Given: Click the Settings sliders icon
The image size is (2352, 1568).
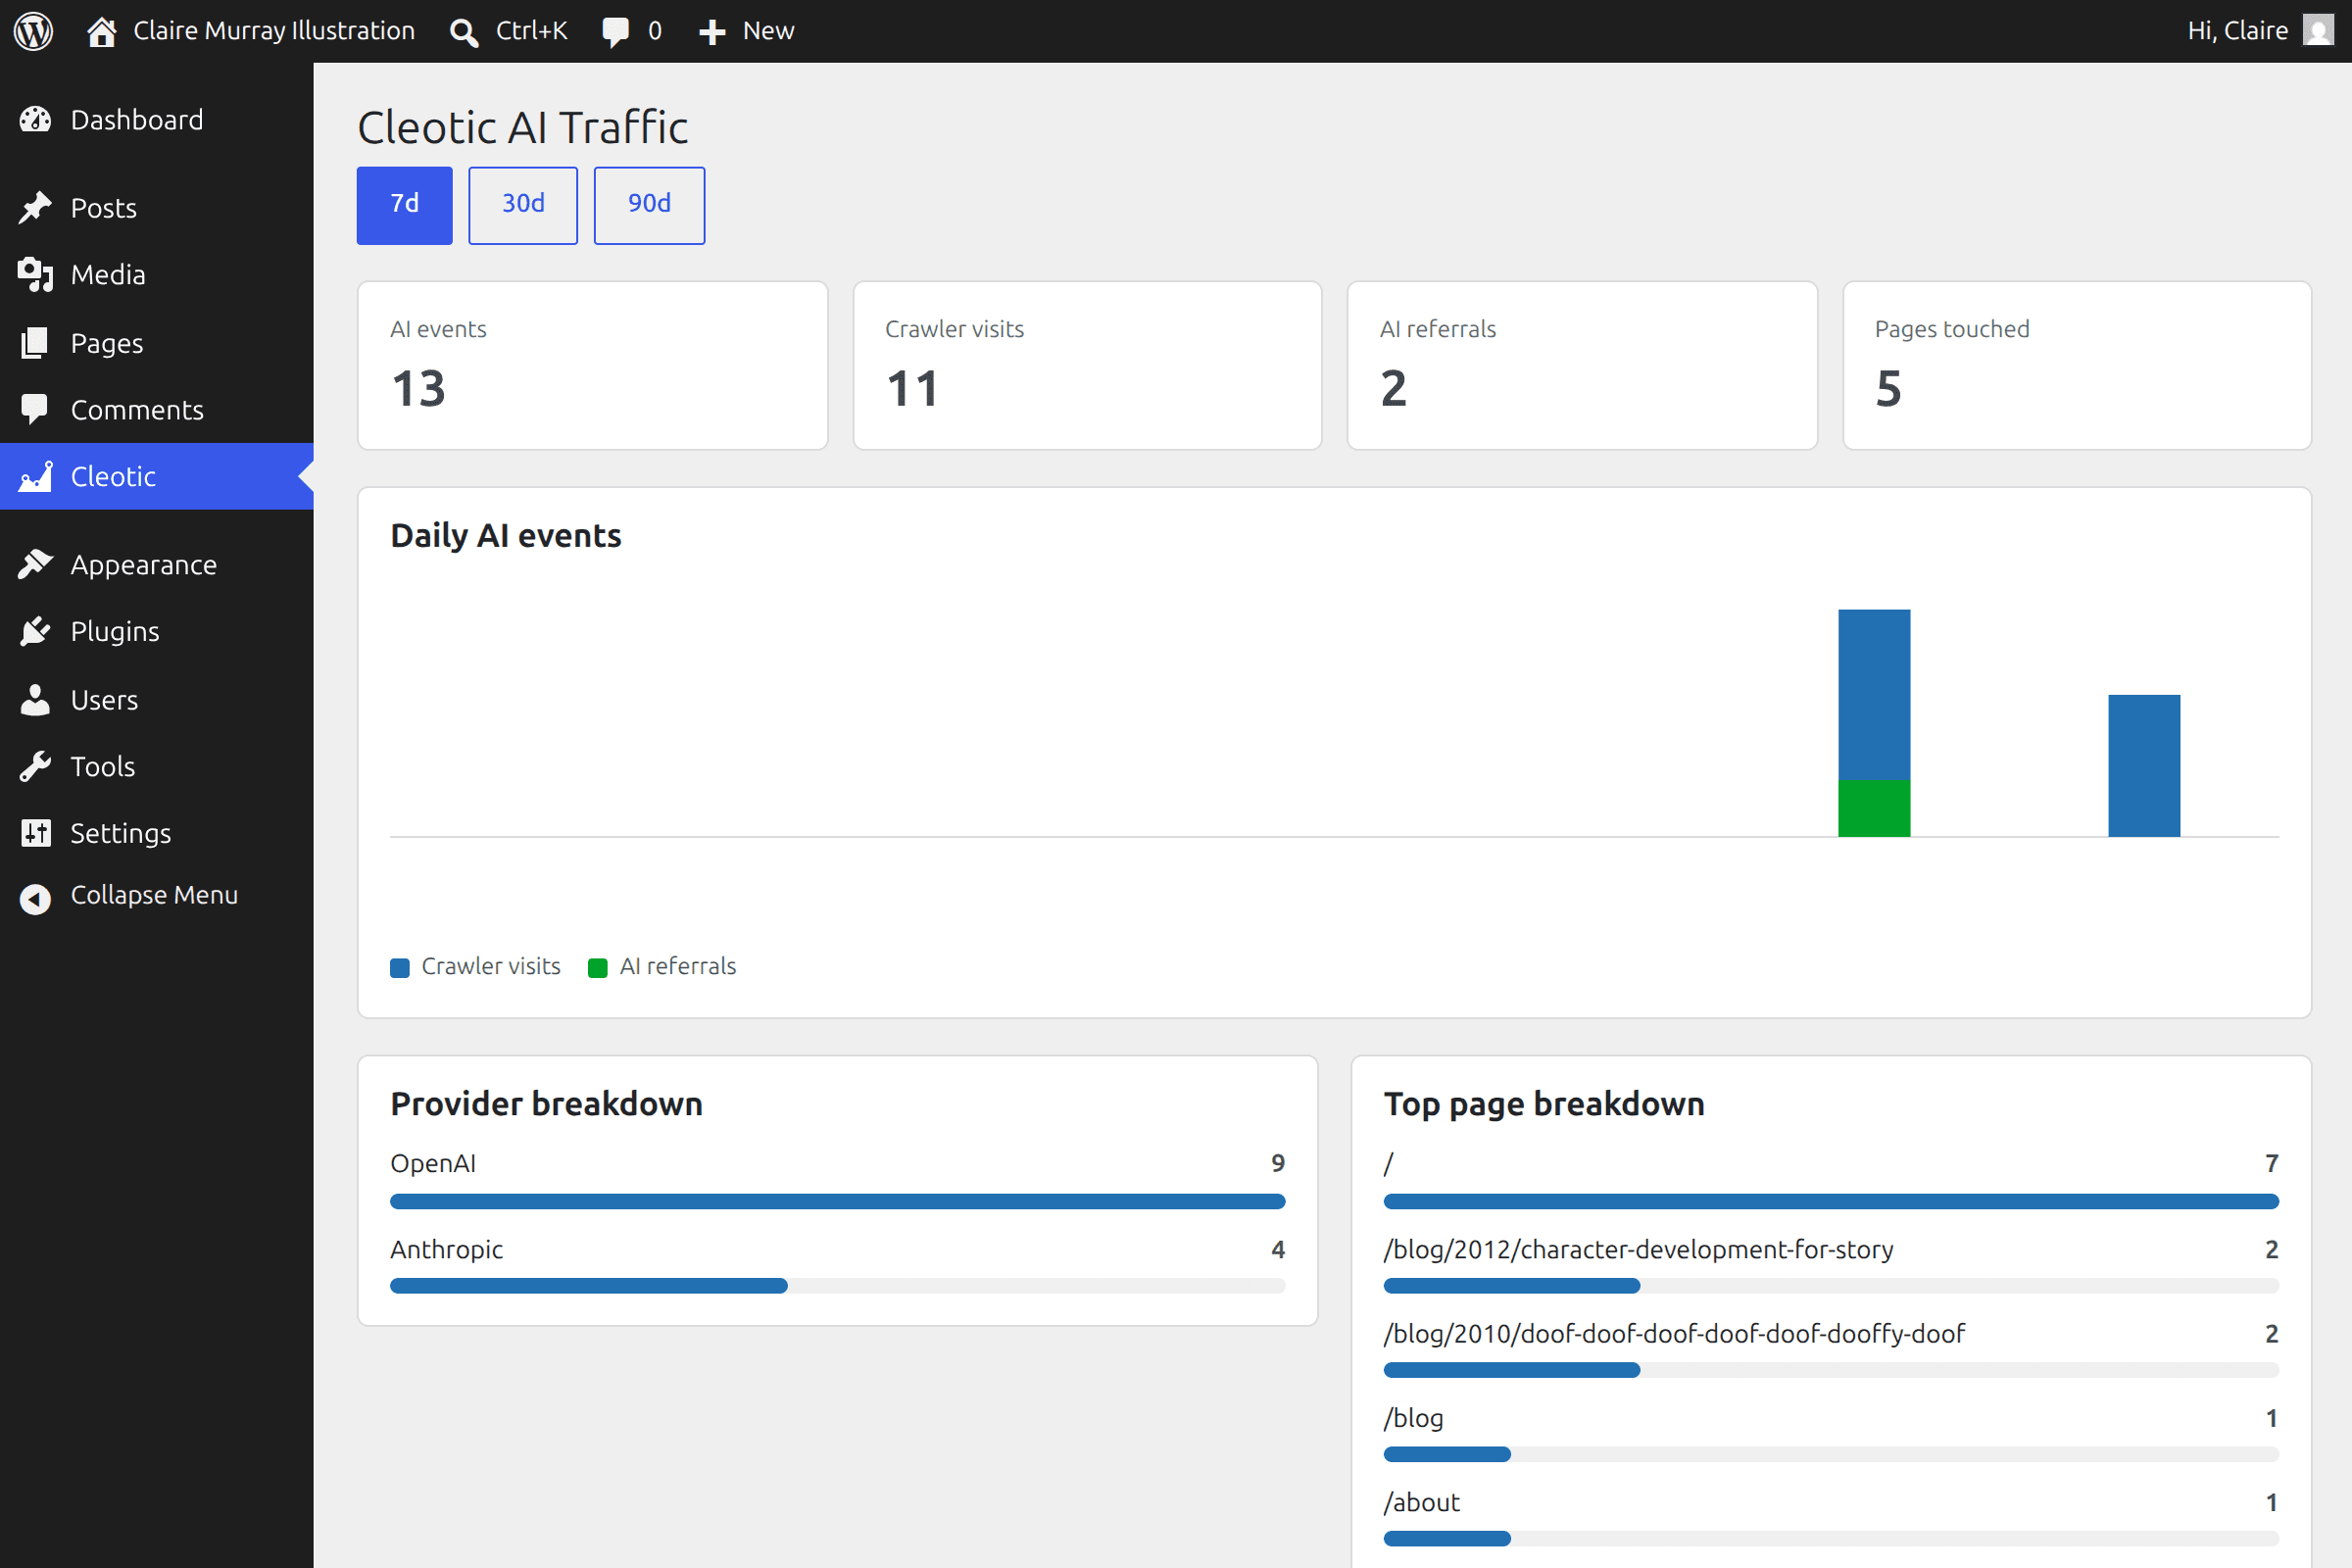Looking at the screenshot, I should (x=35, y=833).
